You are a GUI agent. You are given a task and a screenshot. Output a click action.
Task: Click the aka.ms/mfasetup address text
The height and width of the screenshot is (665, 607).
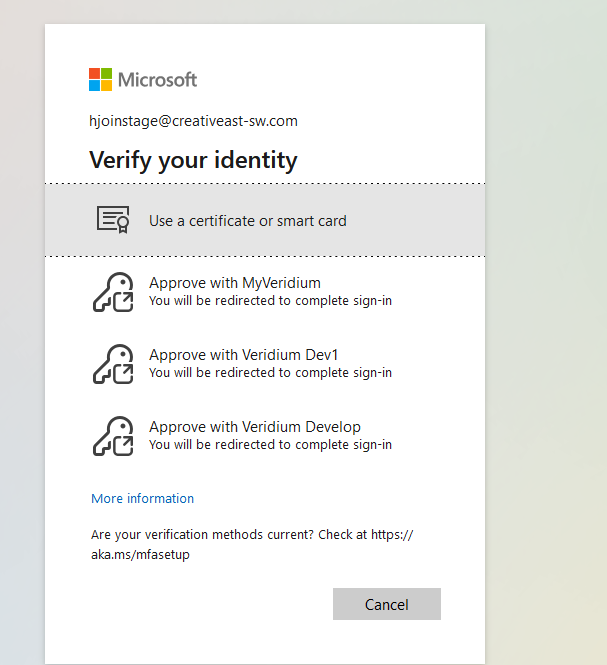[x=140, y=555]
